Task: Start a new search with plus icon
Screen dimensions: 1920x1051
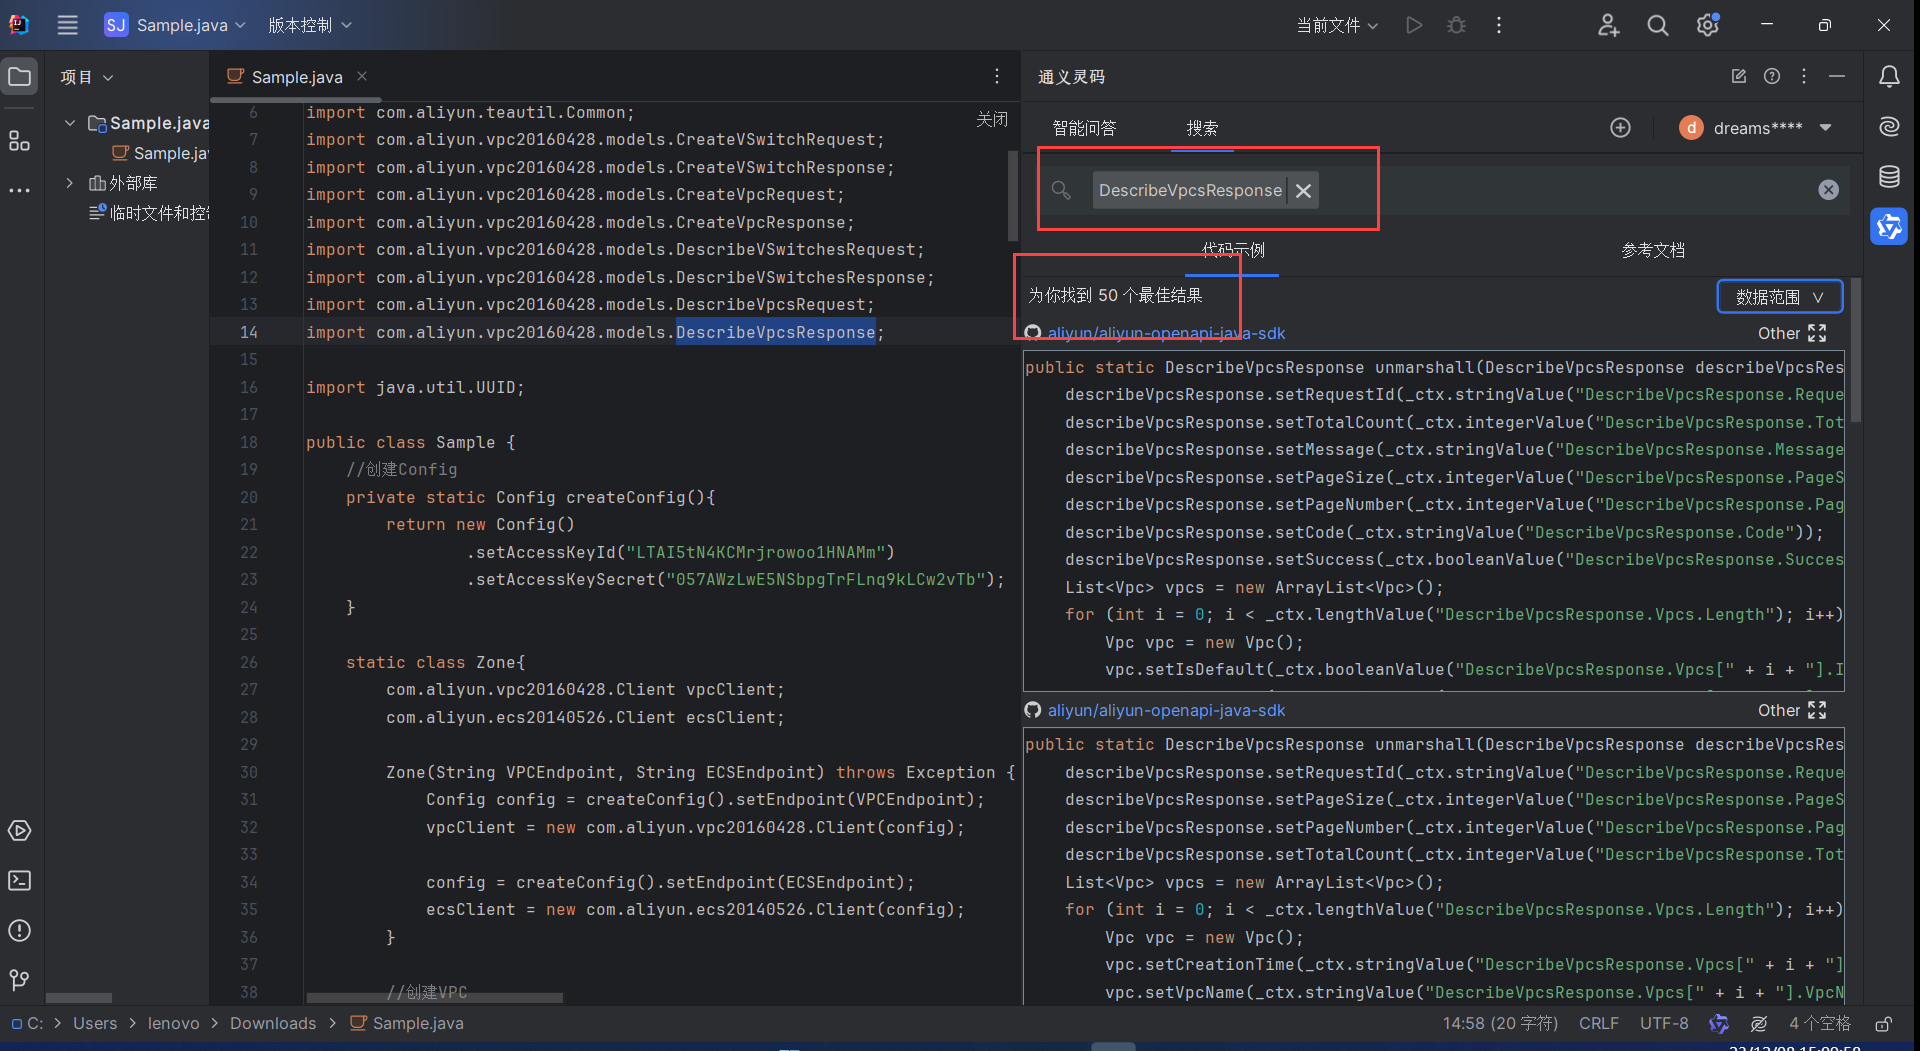Action: tap(1620, 128)
